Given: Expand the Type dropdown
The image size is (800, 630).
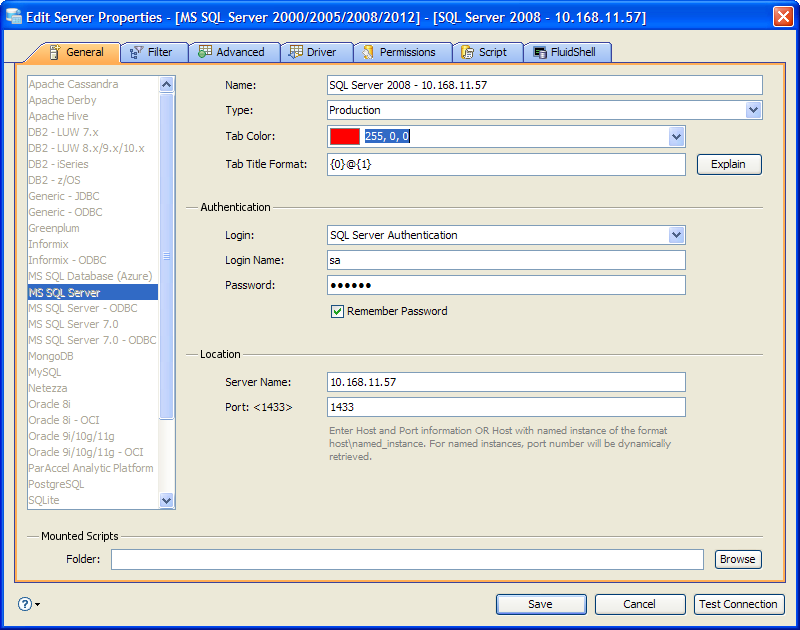Looking at the screenshot, I should point(754,110).
